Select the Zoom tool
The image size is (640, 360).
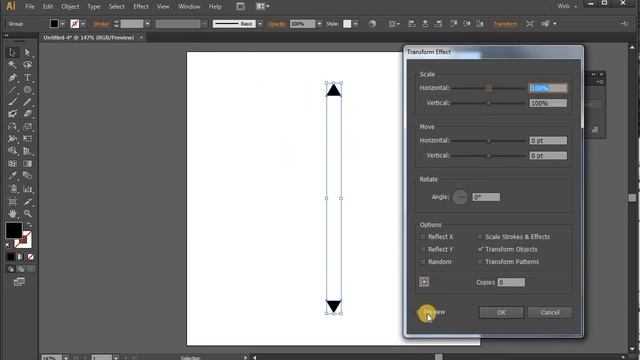coord(27,213)
